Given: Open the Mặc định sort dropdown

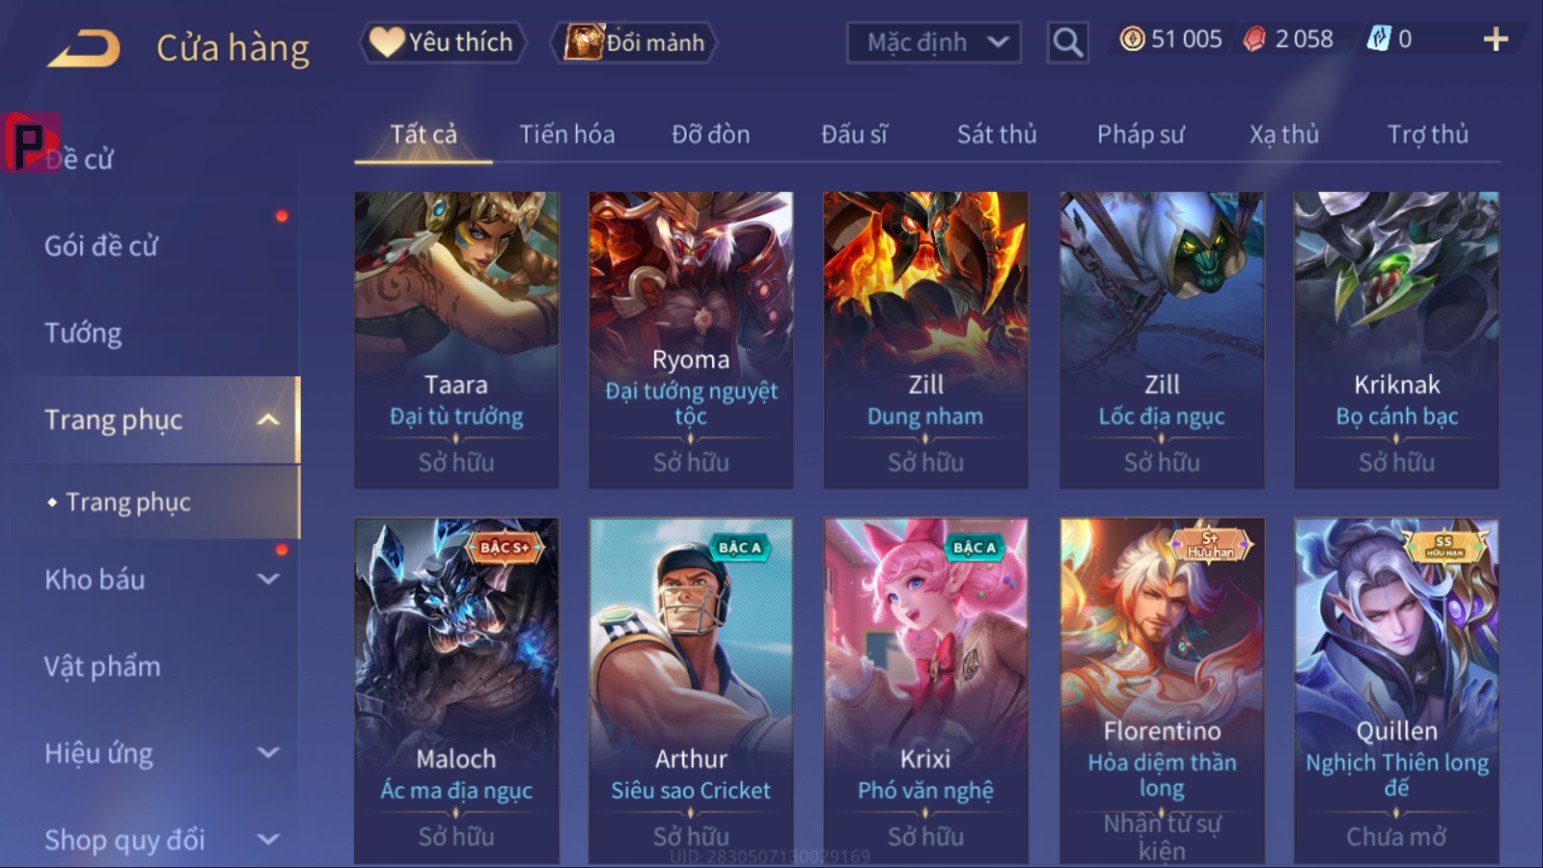Looking at the screenshot, I should coord(934,42).
